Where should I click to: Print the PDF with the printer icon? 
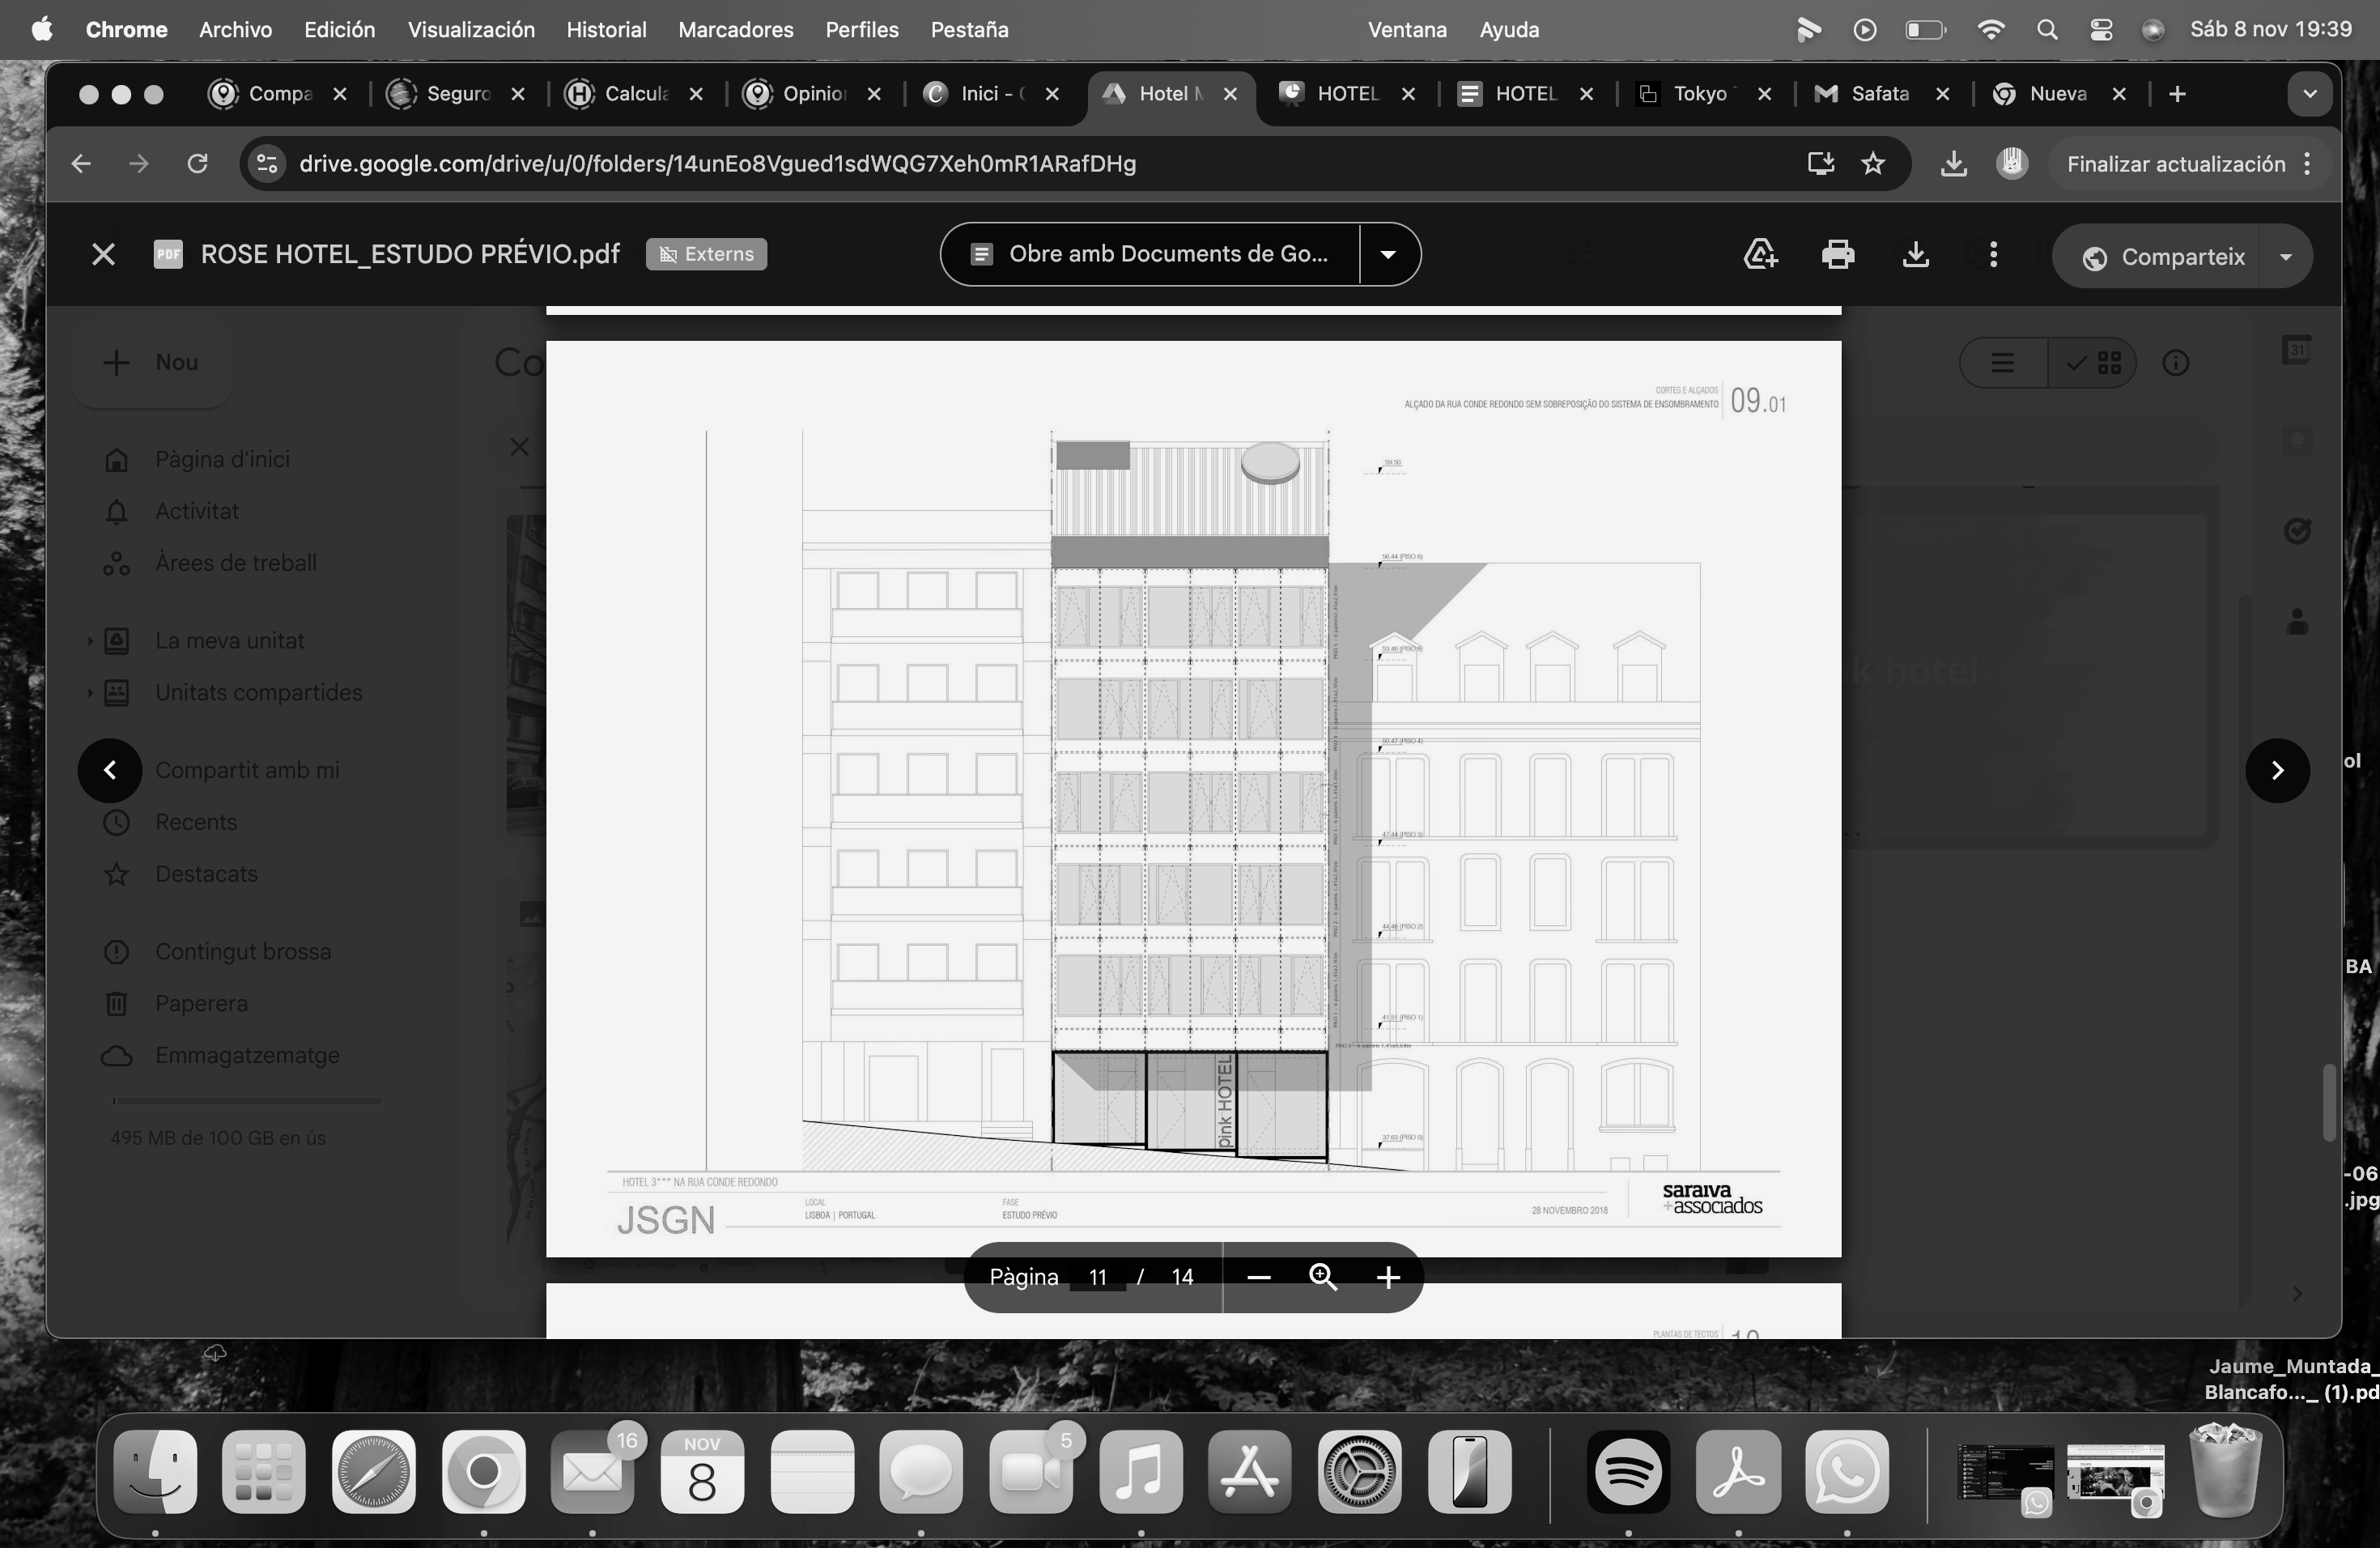point(1837,255)
